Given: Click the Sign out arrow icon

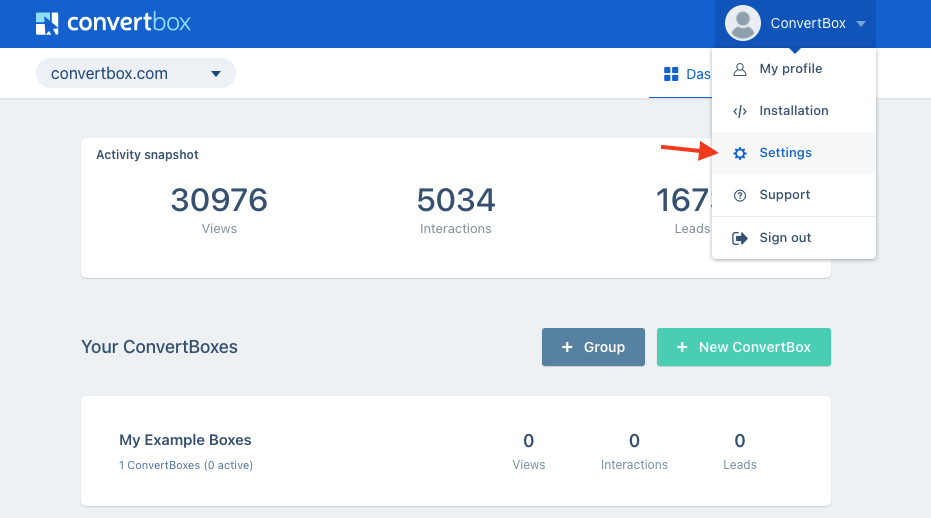Looking at the screenshot, I should coord(739,238).
